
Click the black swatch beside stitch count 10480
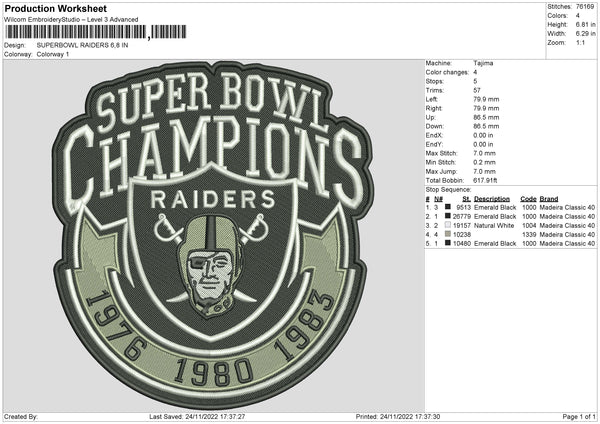pyautogui.click(x=447, y=243)
